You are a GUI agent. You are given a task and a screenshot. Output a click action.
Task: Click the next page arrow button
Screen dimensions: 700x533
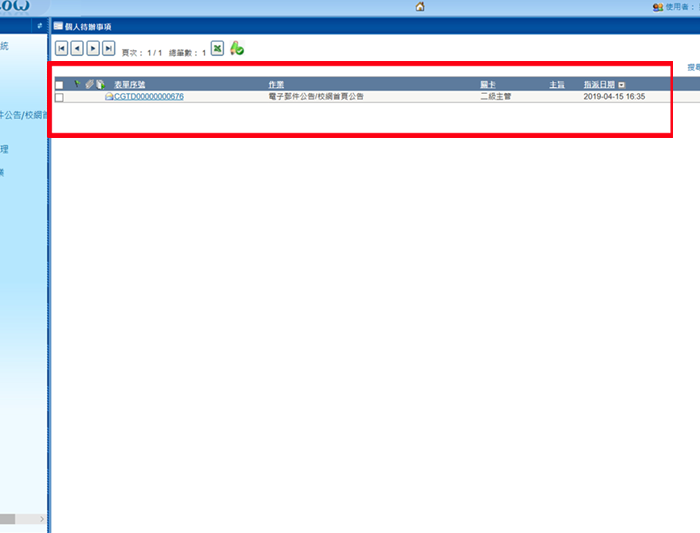coord(93,48)
